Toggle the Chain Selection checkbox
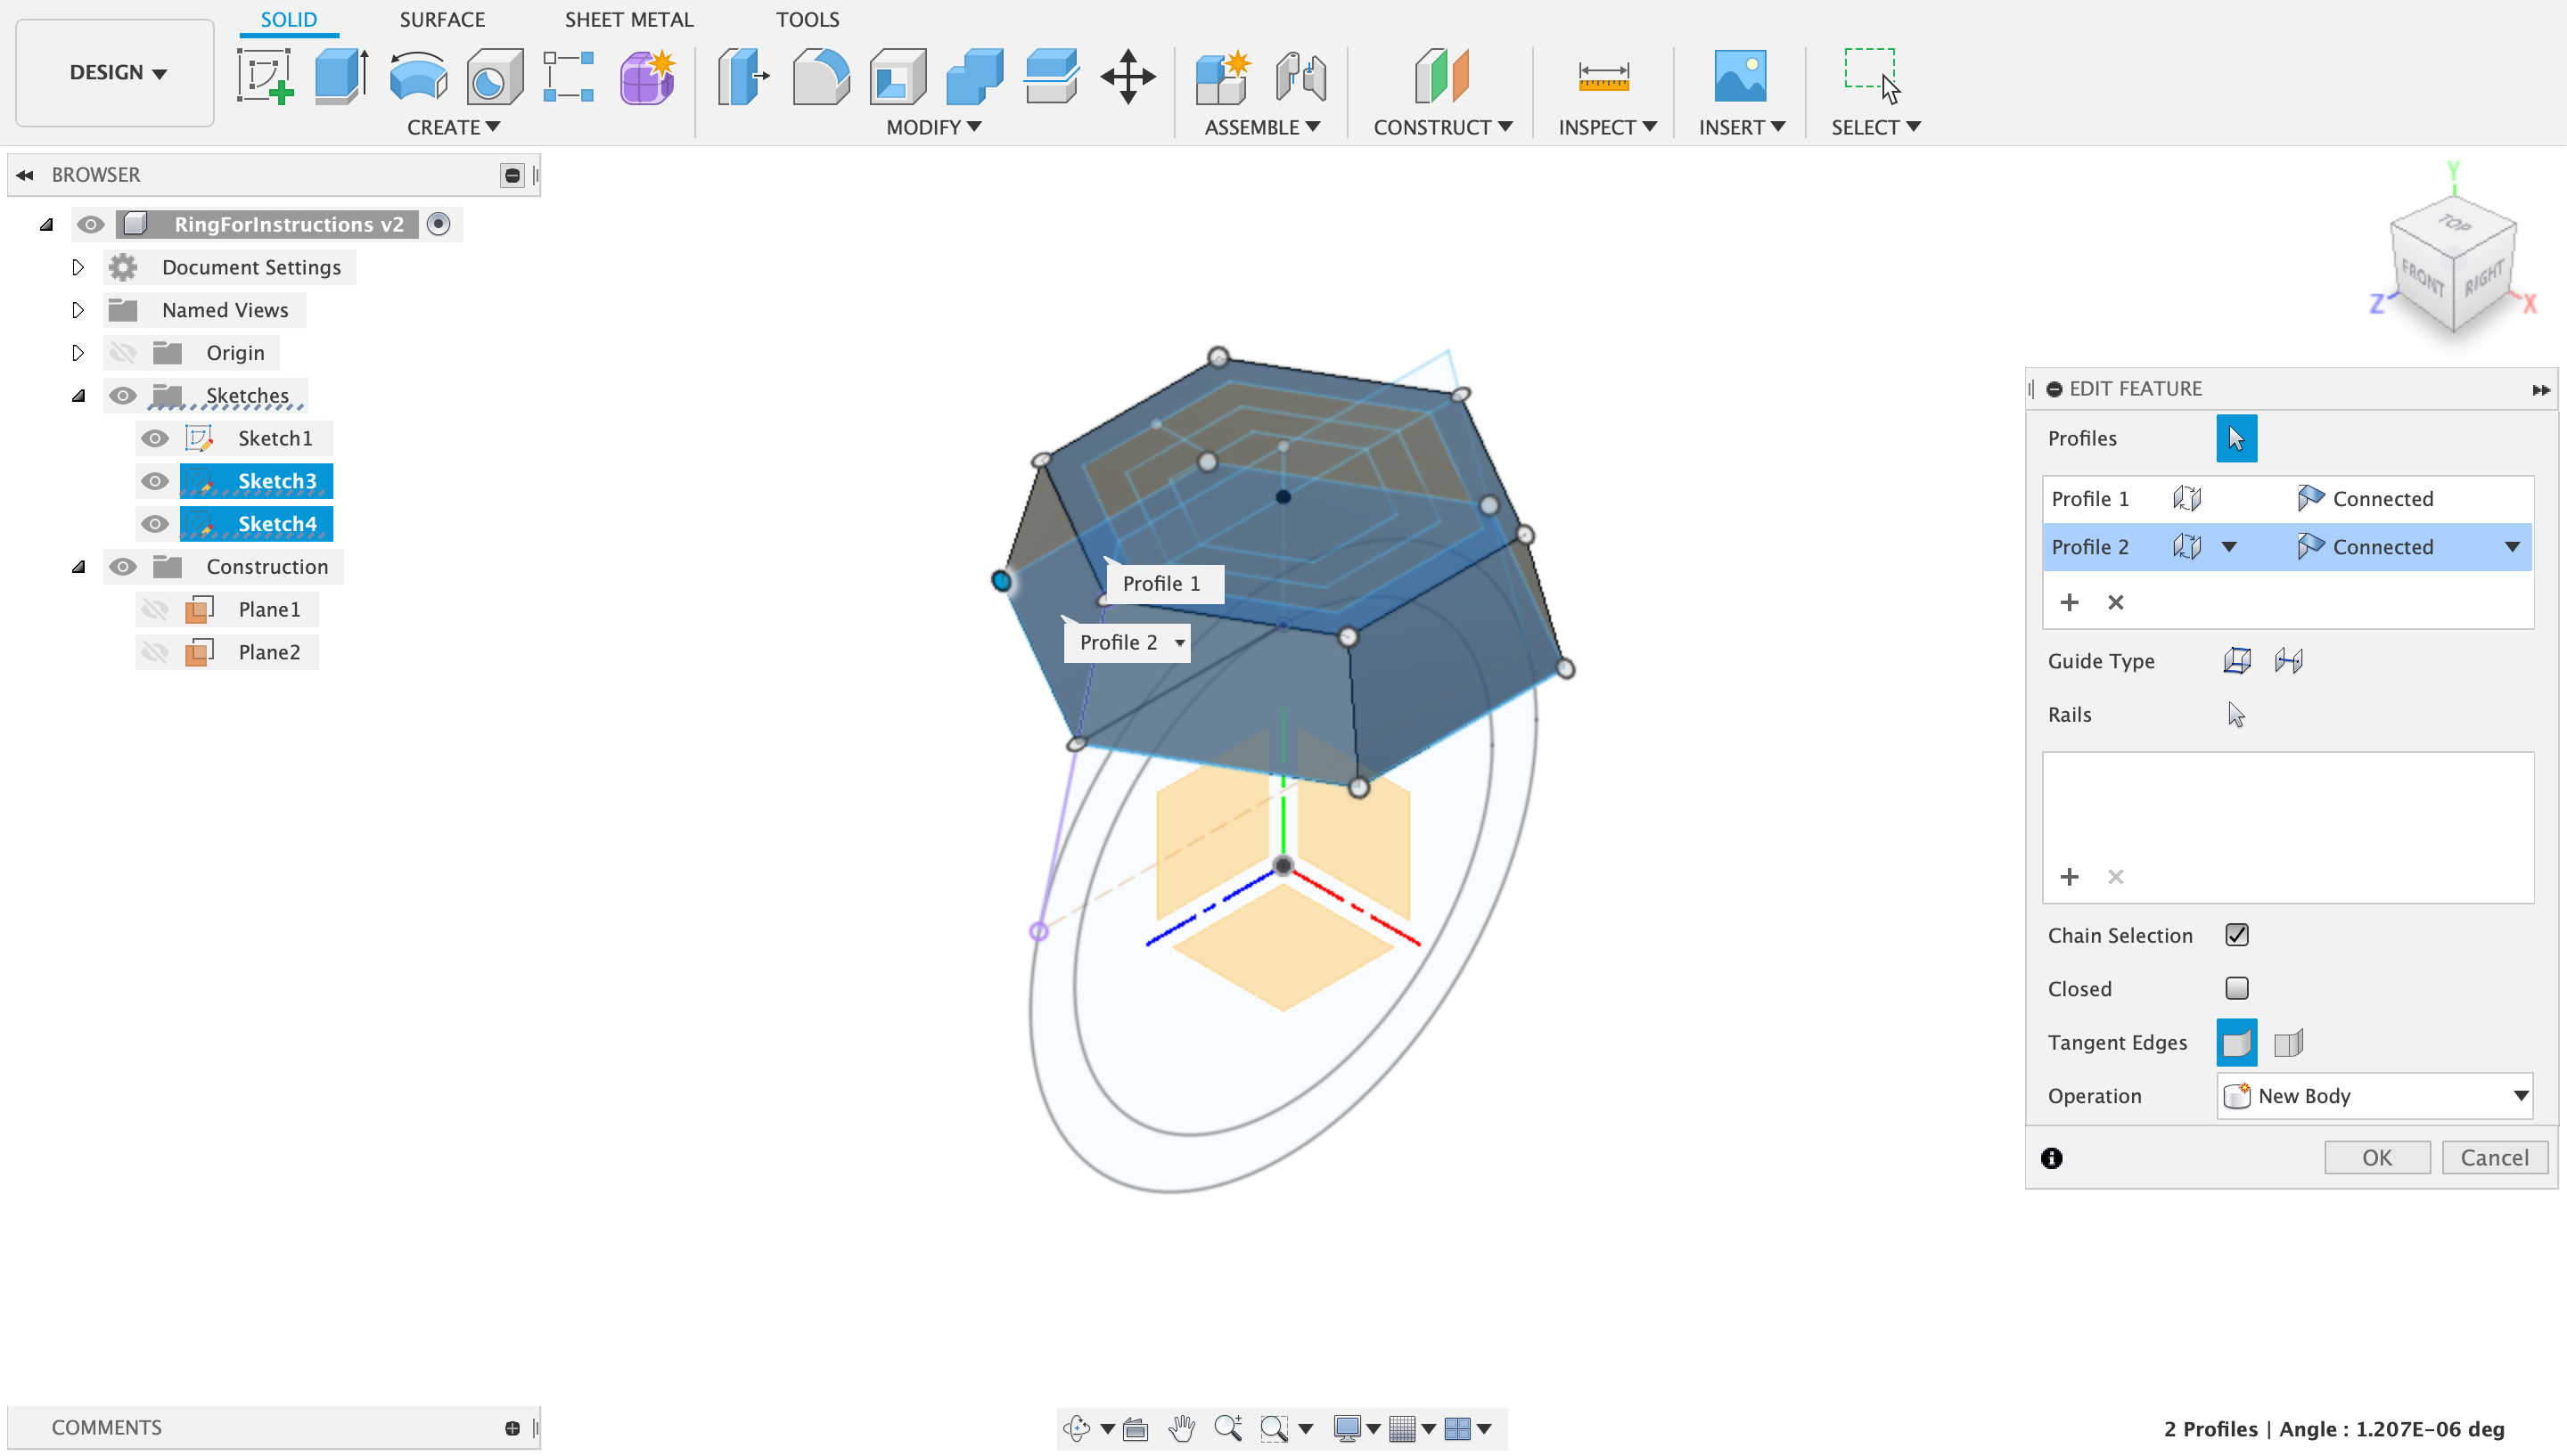2567x1456 pixels. point(2237,935)
